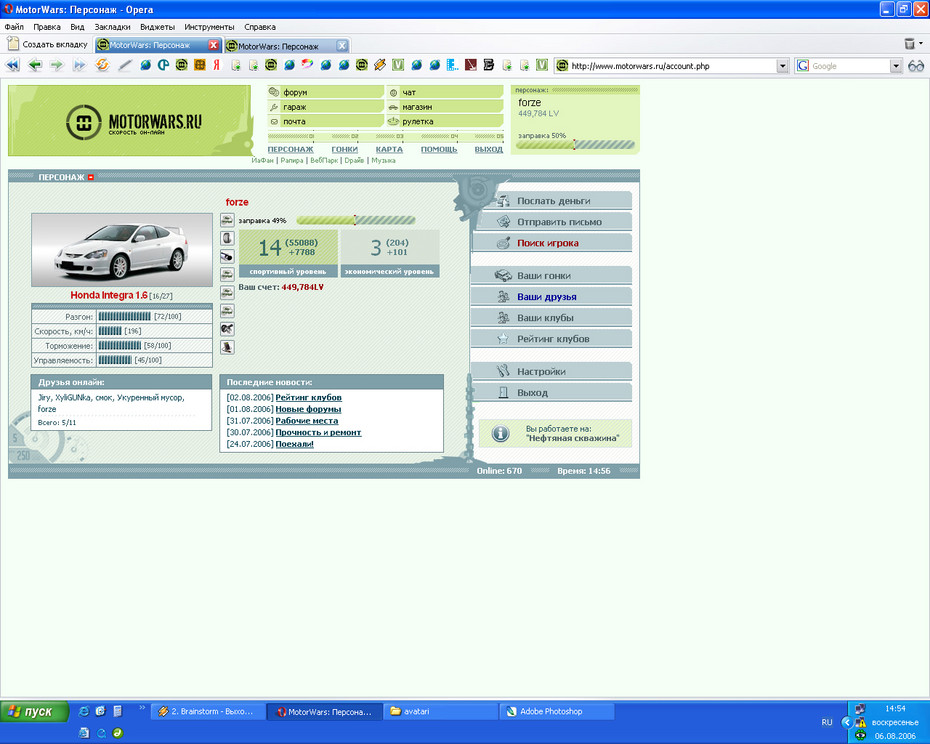
Task: Click Отправить письмо button
Action: pyautogui.click(x=553, y=221)
